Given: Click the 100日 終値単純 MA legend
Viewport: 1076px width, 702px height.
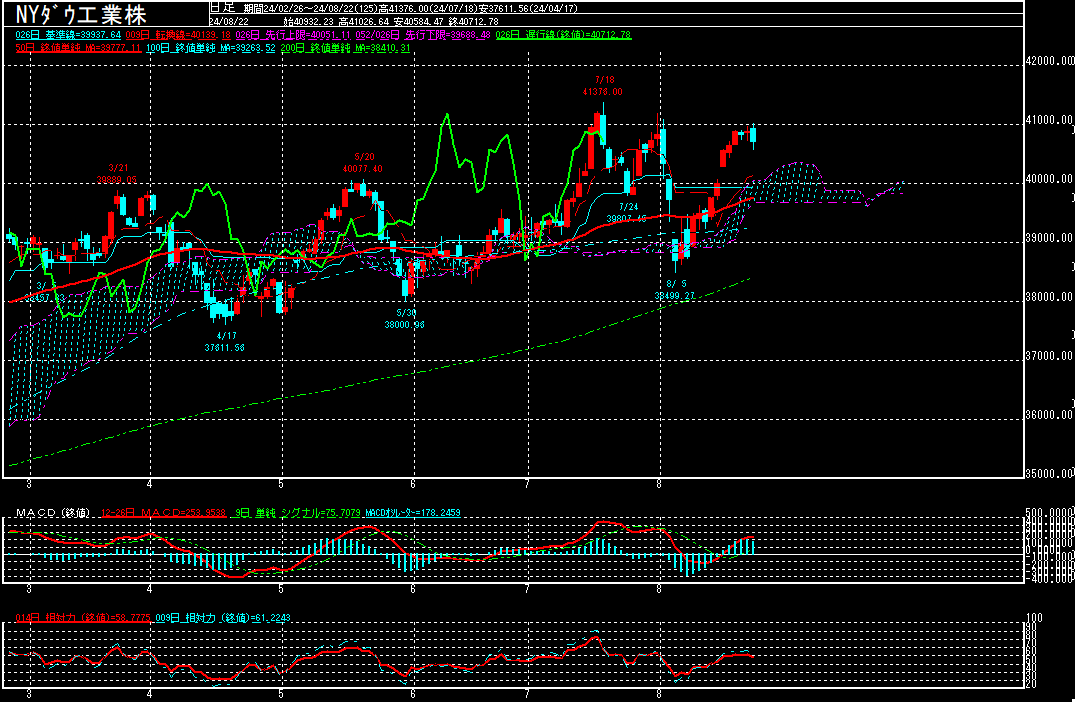Looking at the screenshot, I should click(211, 48).
